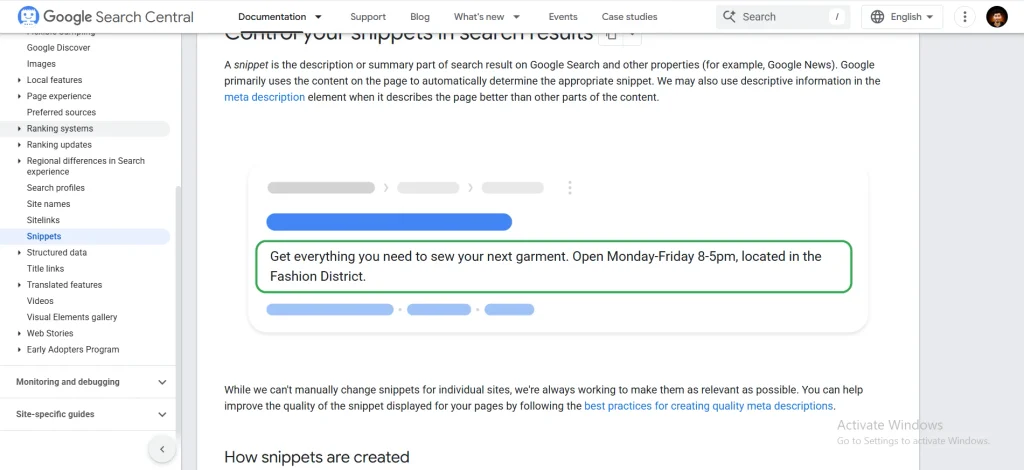Open Visual Elements gallery sidebar page

(x=72, y=317)
